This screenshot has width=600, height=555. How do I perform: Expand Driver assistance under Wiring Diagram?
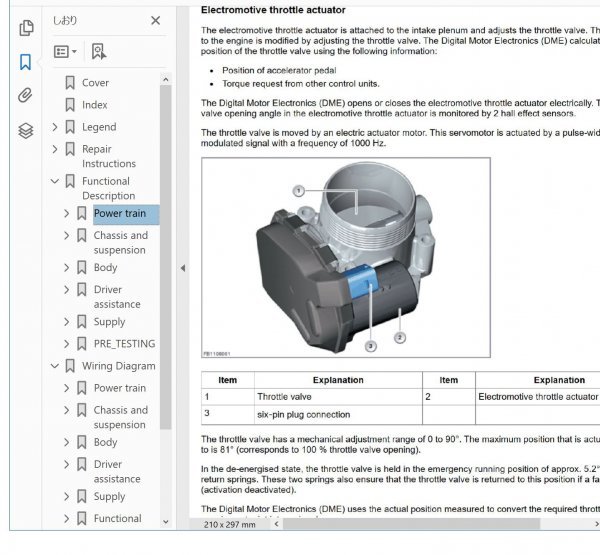pos(67,464)
